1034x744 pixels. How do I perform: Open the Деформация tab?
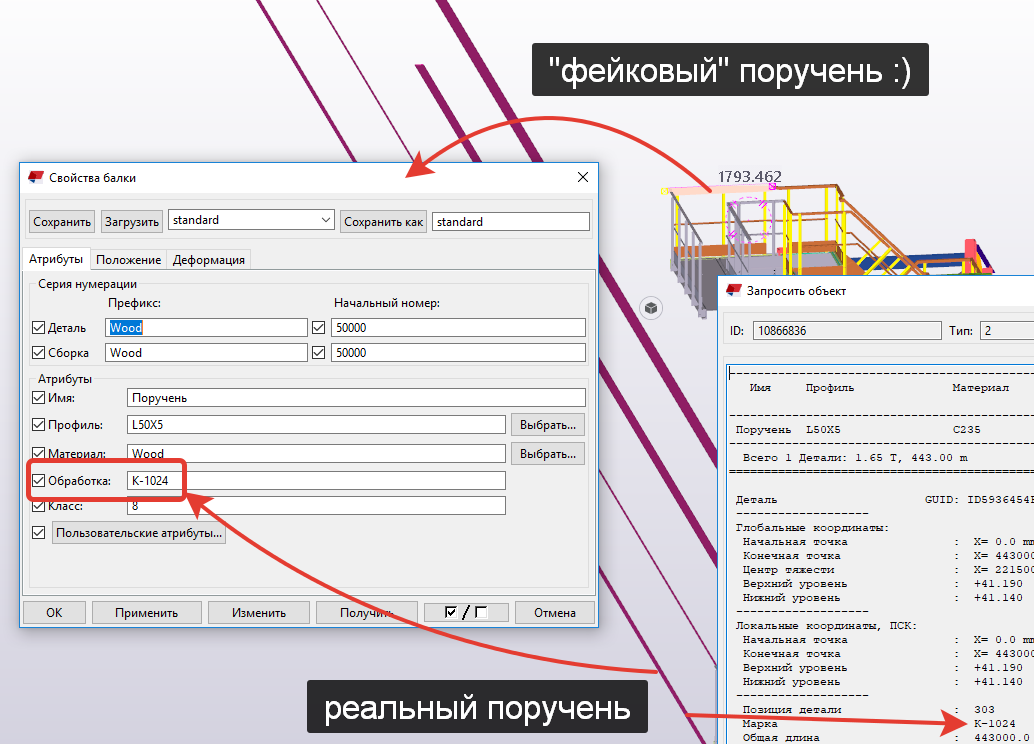[x=208, y=260]
